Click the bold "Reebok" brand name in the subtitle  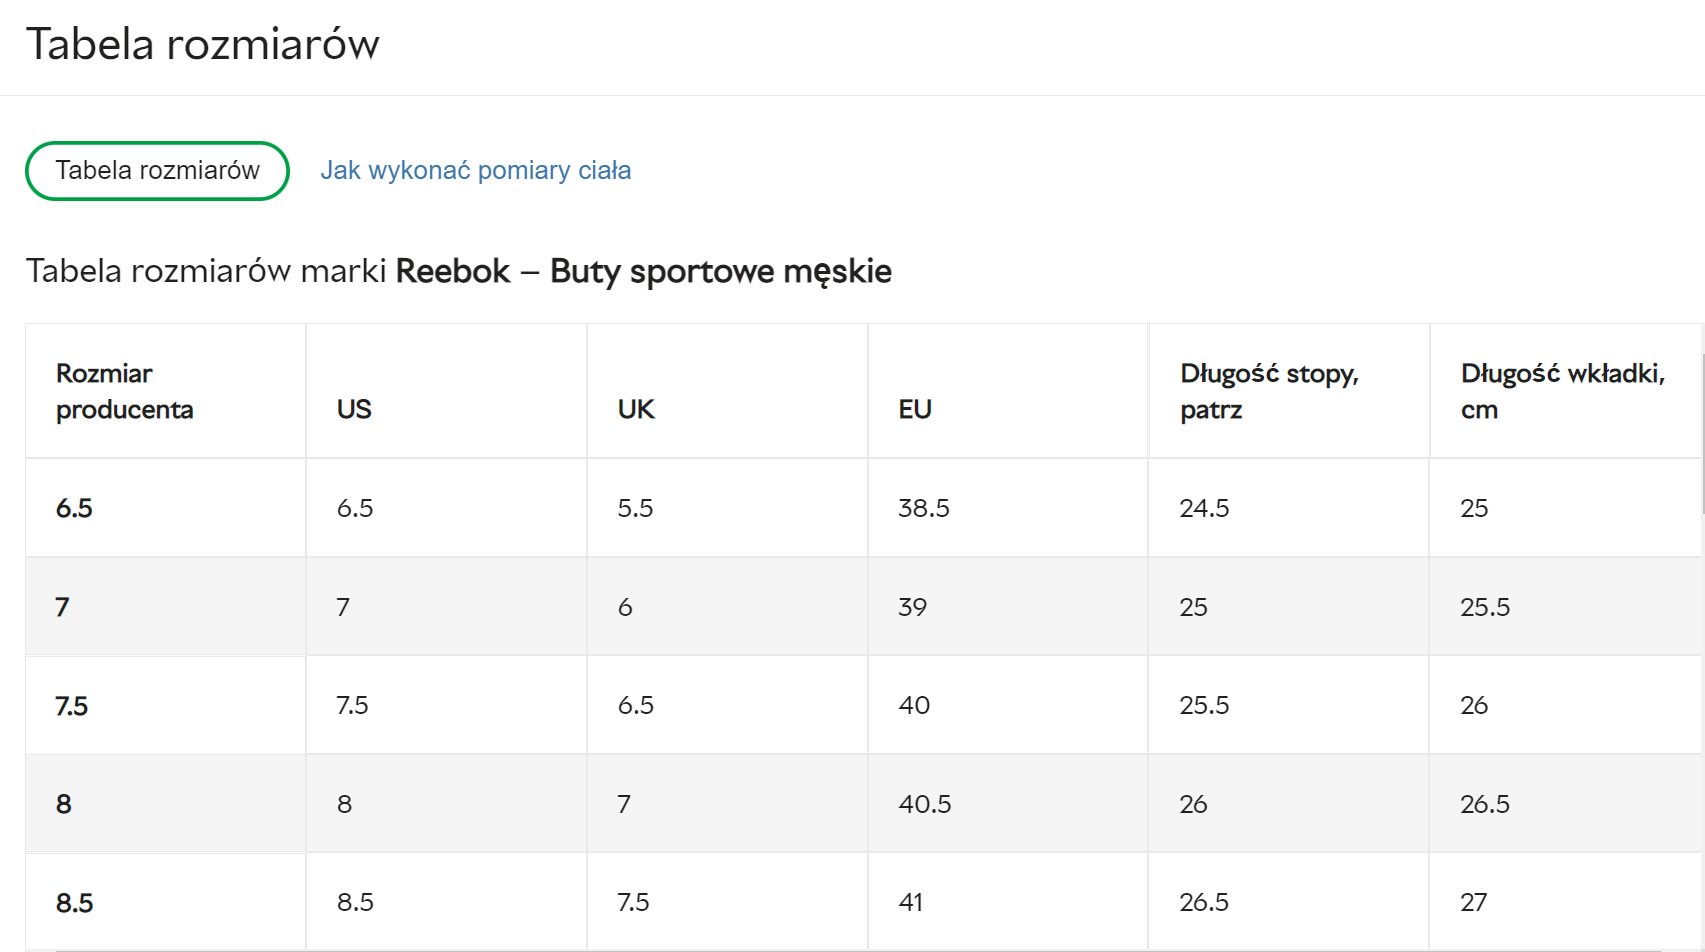pos(453,271)
